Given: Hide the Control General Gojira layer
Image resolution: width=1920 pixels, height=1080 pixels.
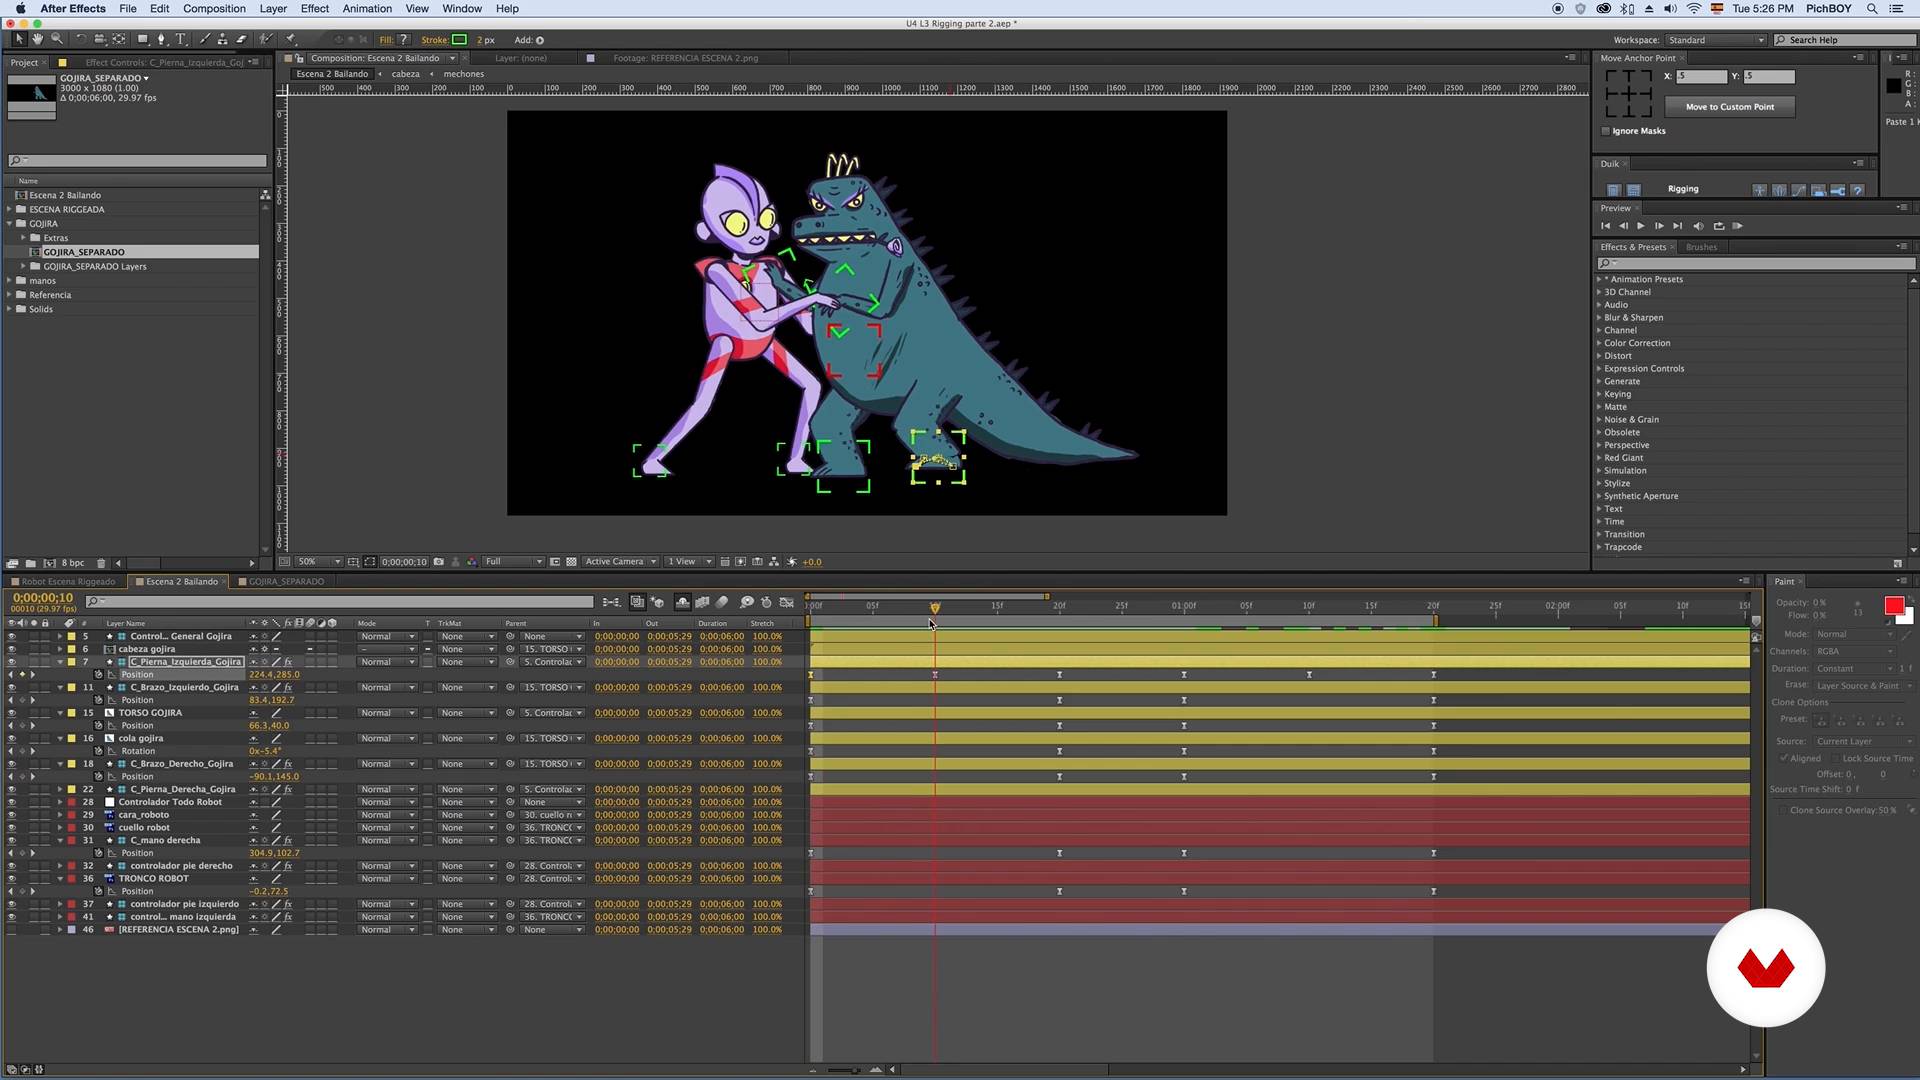Looking at the screenshot, I should [12, 636].
